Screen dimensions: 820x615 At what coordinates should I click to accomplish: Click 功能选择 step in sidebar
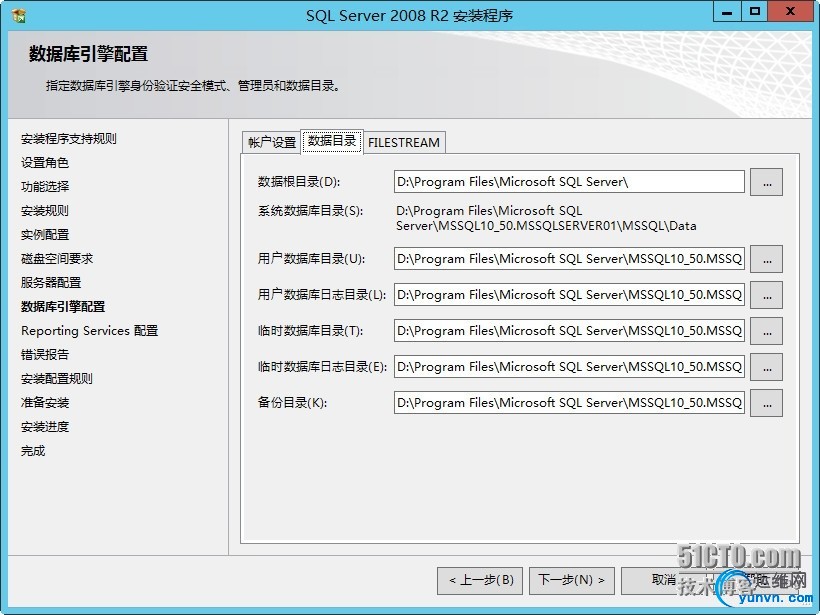[44, 187]
